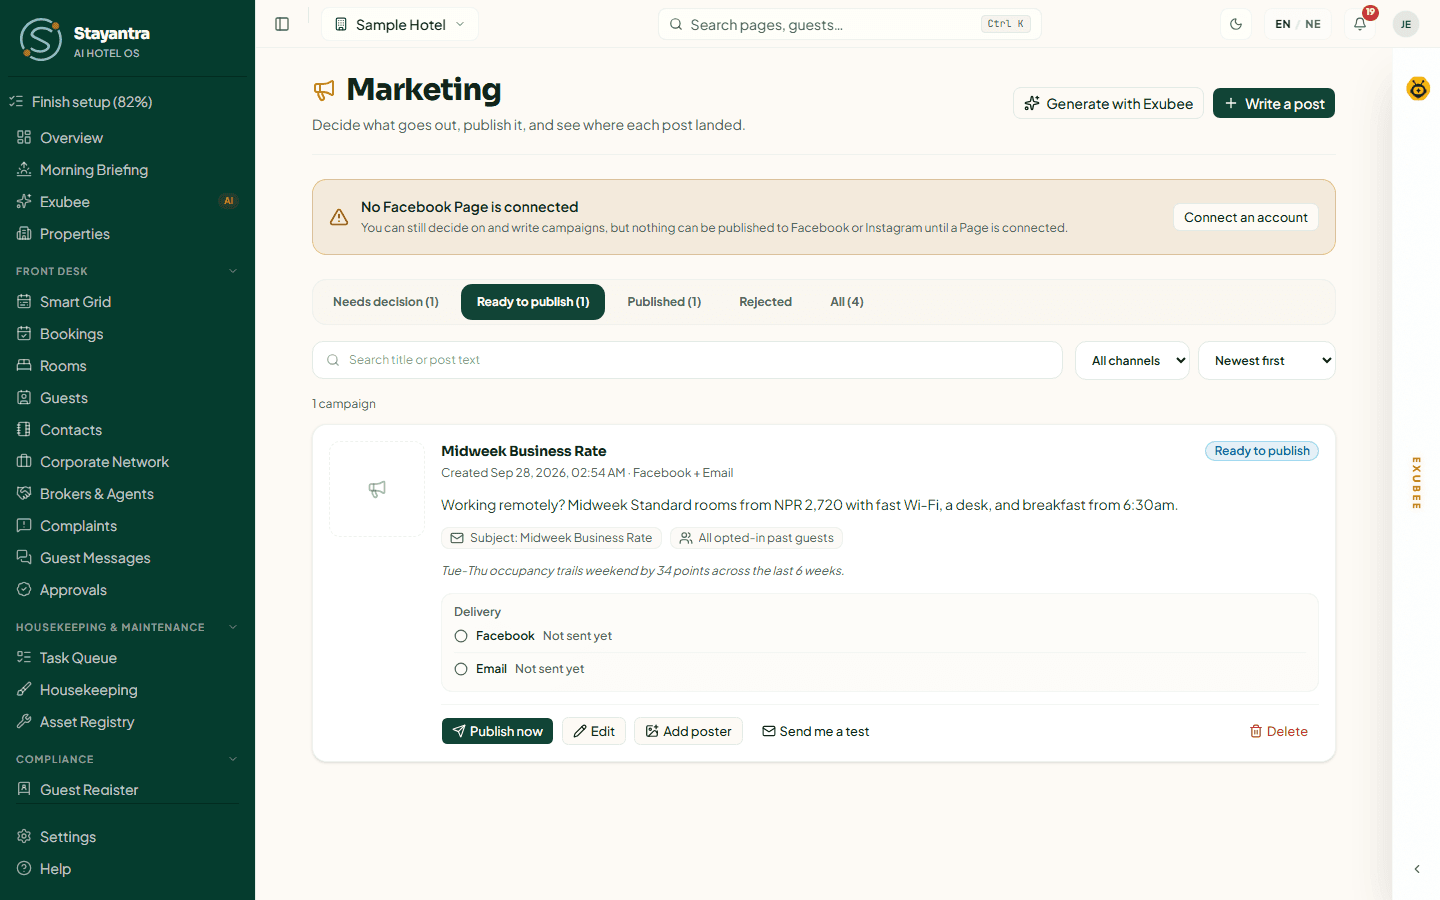Open Settings in the sidebar
Viewport: 1440px width, 900px height.
127,837
